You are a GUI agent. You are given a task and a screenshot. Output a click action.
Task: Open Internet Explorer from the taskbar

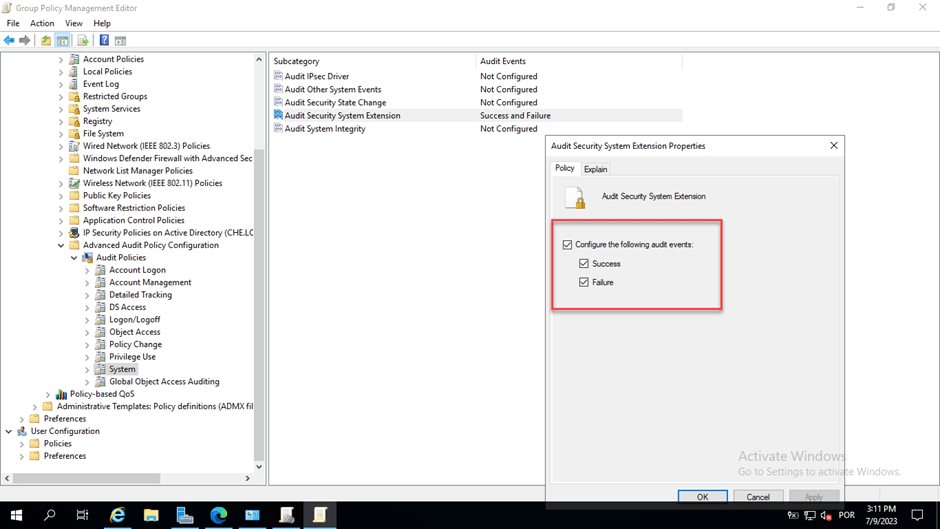(118, 515)
